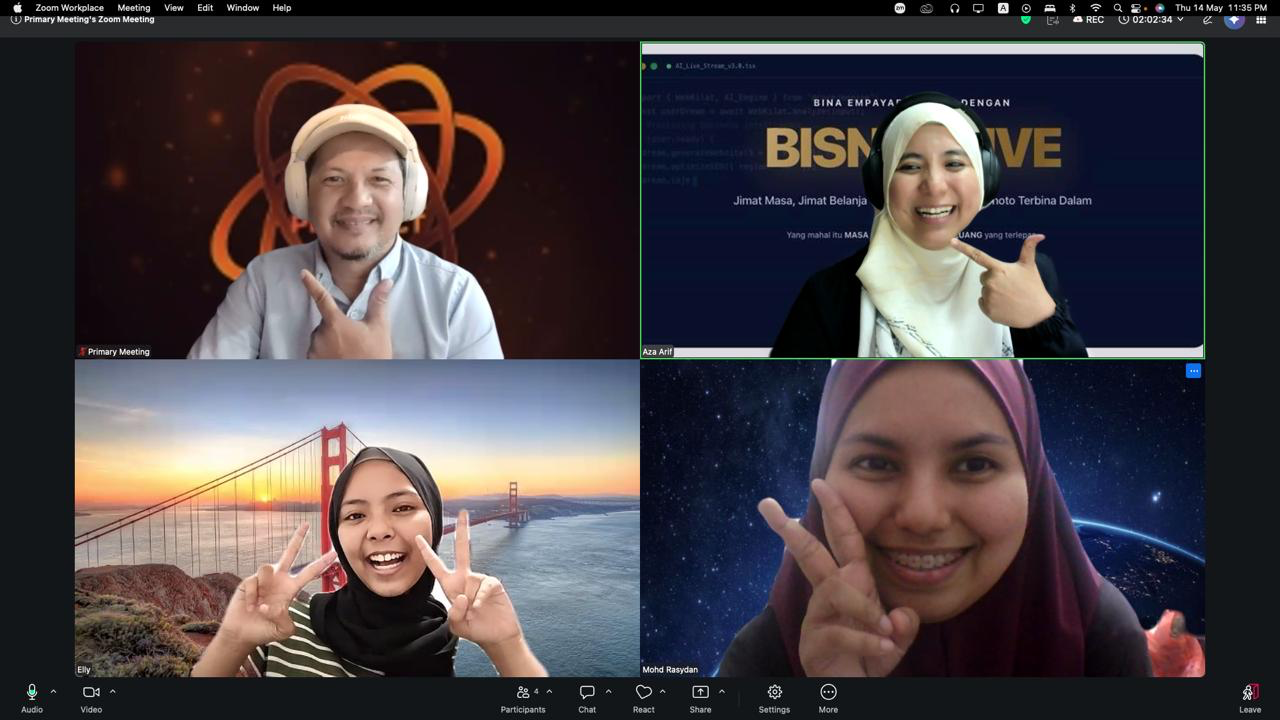The image size is (1280, 720).
Task: Open the Edit menu
Action: pyautogui.click(x=205, y=7)
